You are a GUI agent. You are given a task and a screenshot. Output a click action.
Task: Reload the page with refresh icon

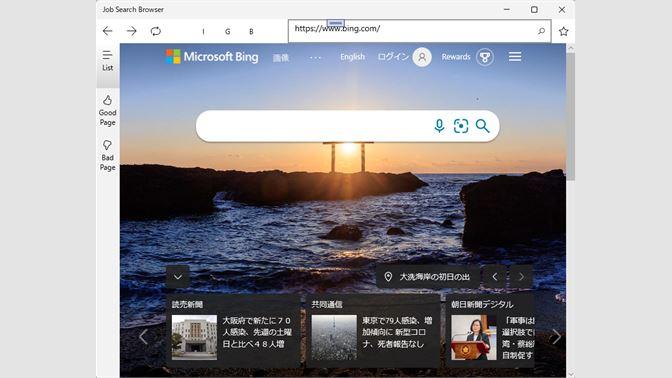coord(156,31)
